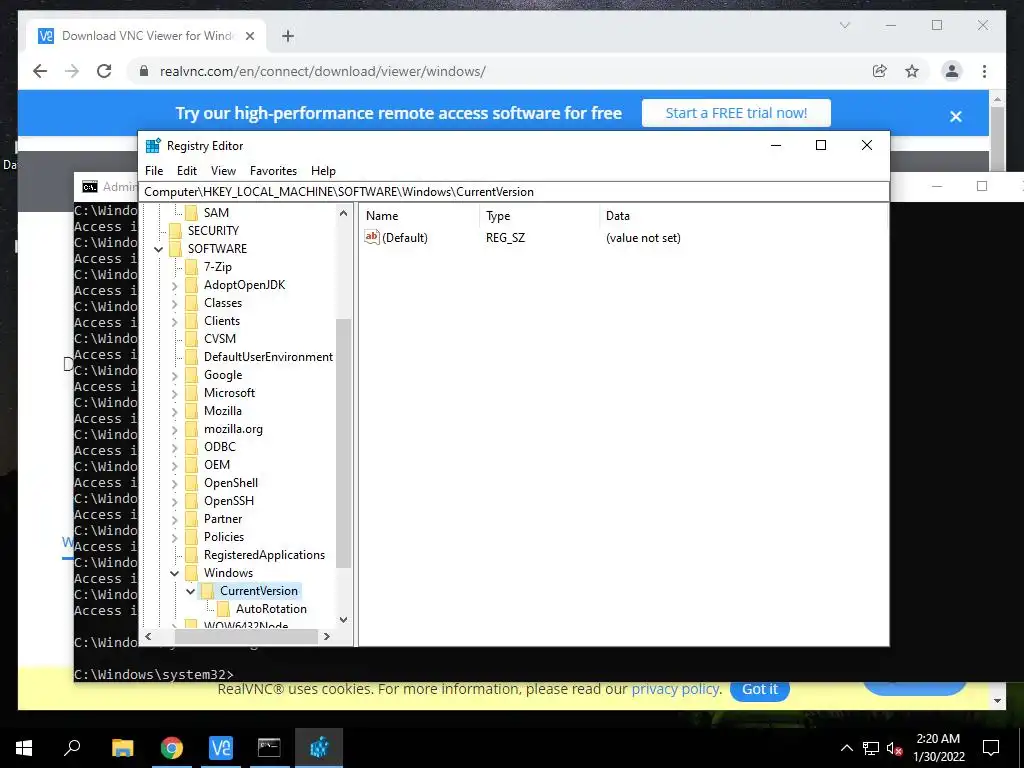Viewport: 1024px width, 768px height.
Task: Select the Partner key folder icon
Action: (x=191, y=519)
